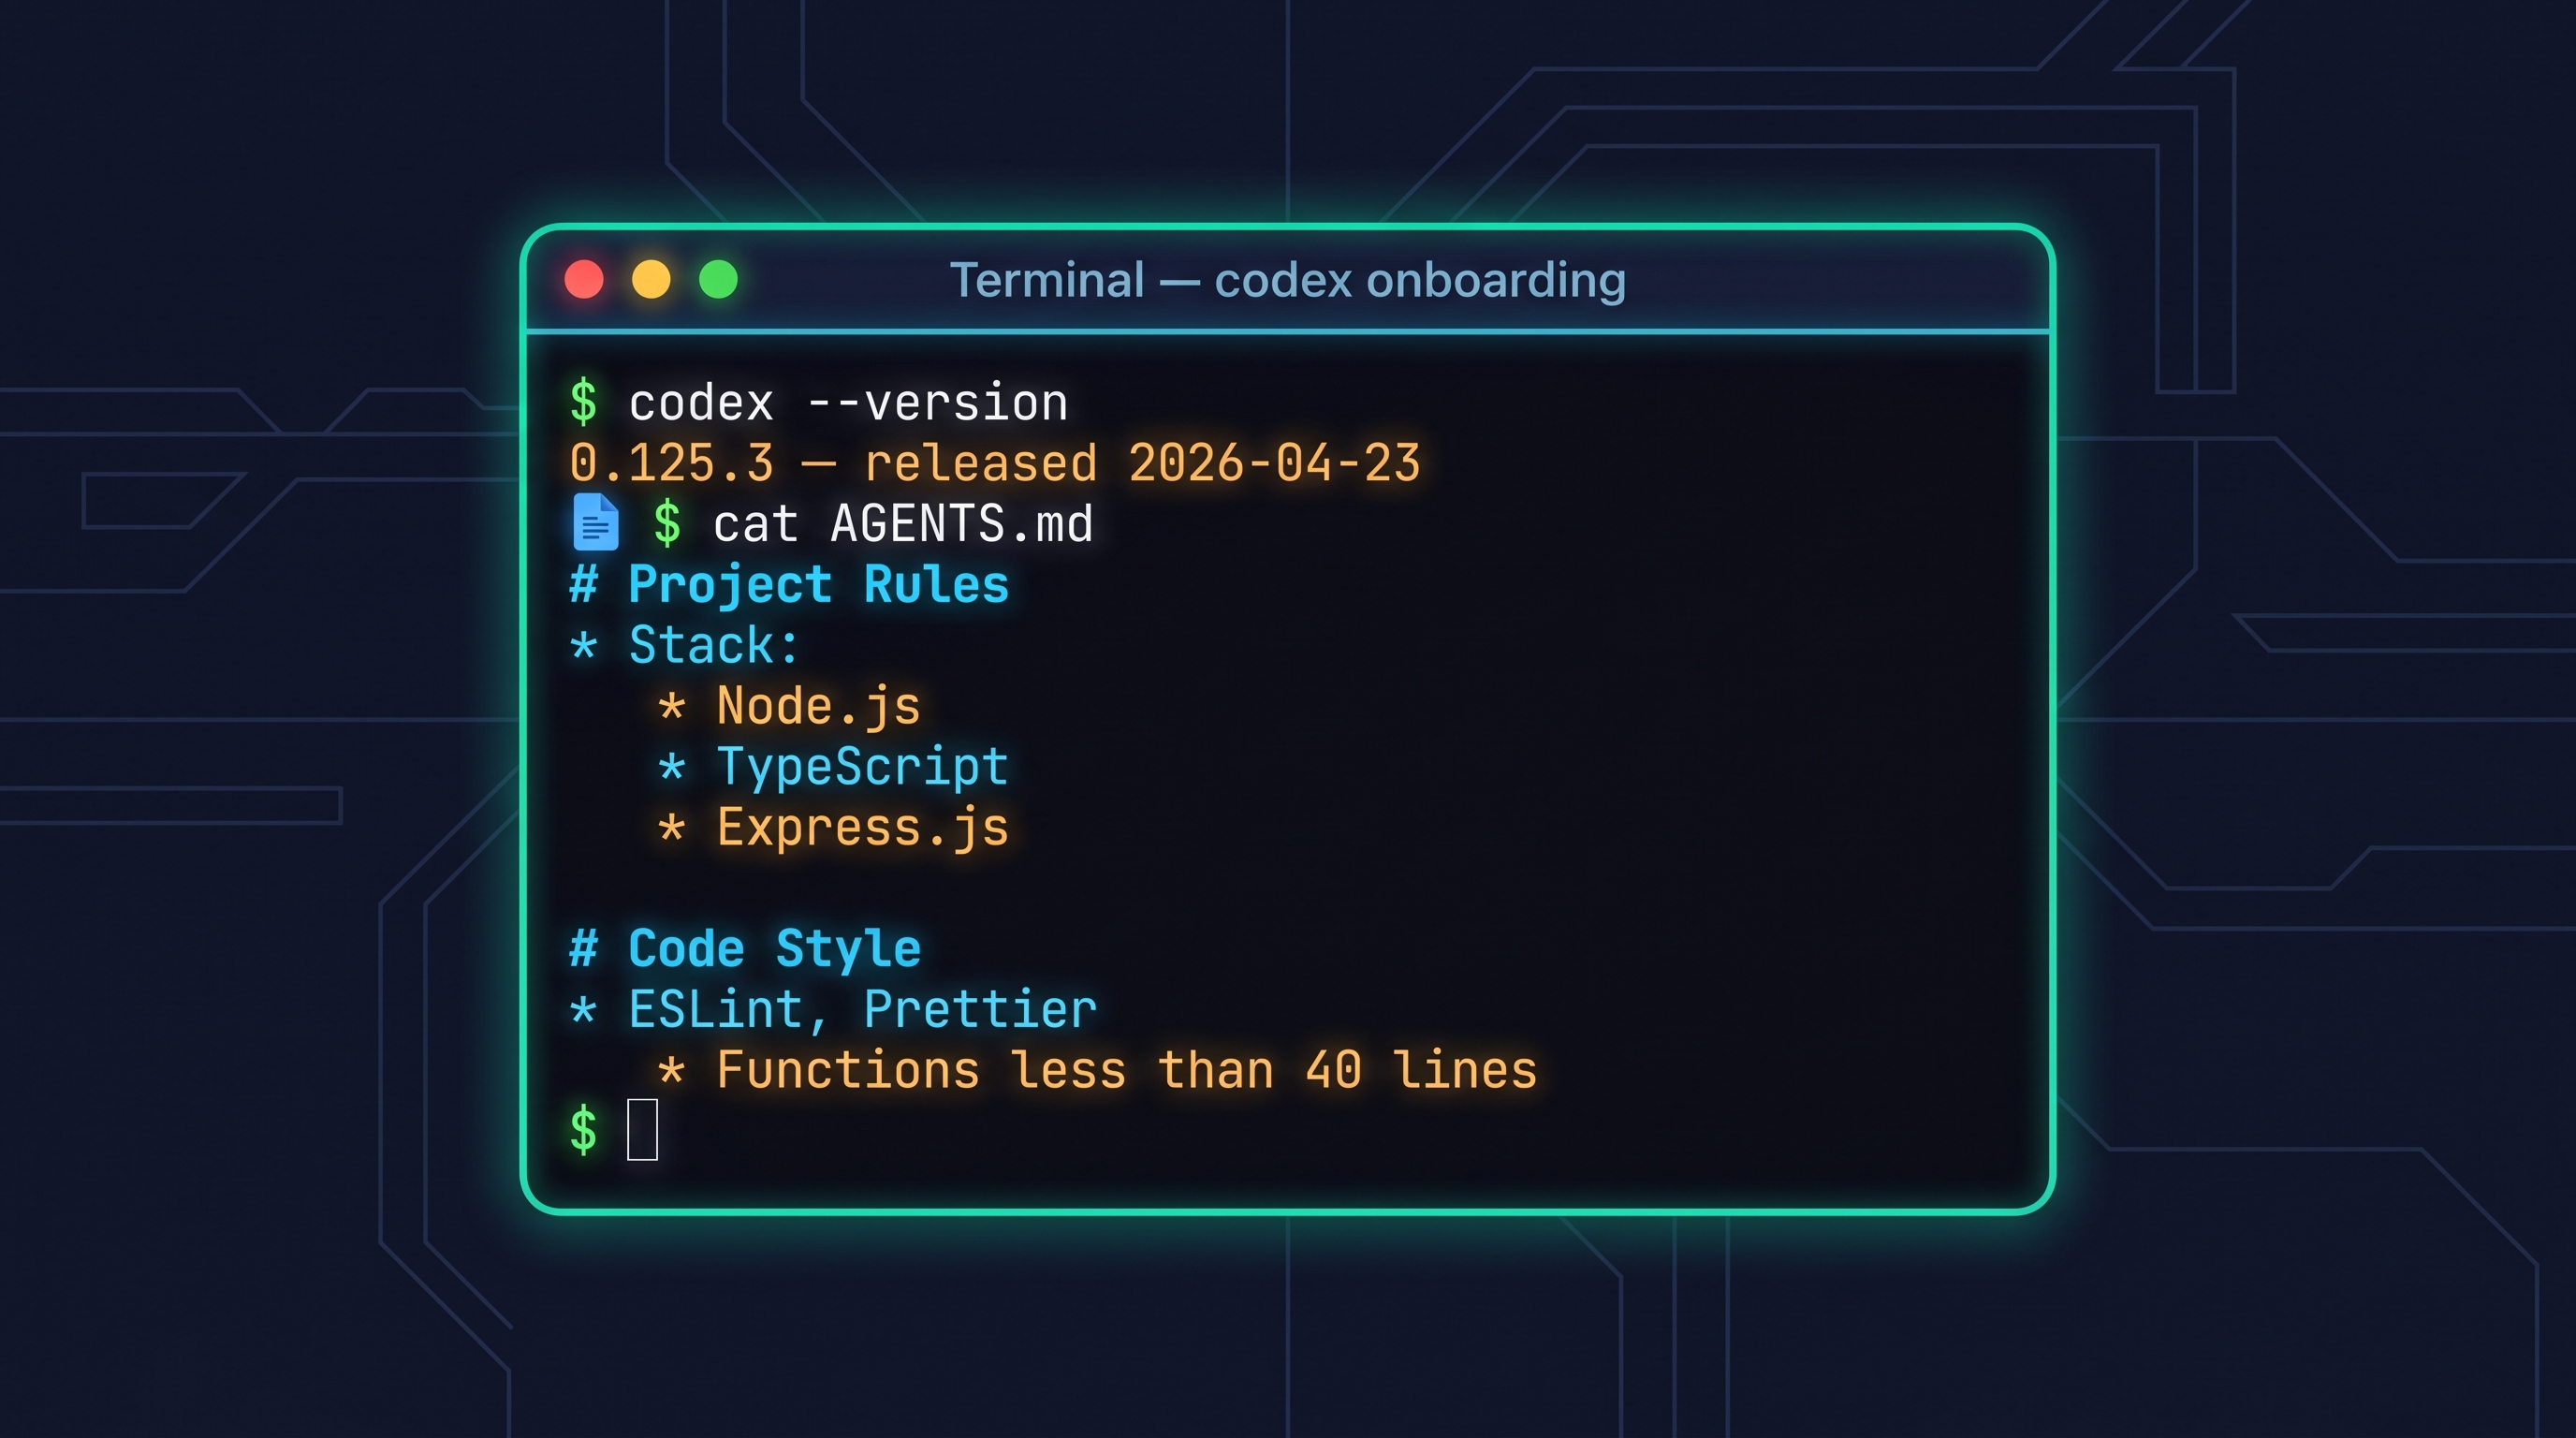
Task: Click the '# Project Rules' heading
Action: [x=790, y=585]
